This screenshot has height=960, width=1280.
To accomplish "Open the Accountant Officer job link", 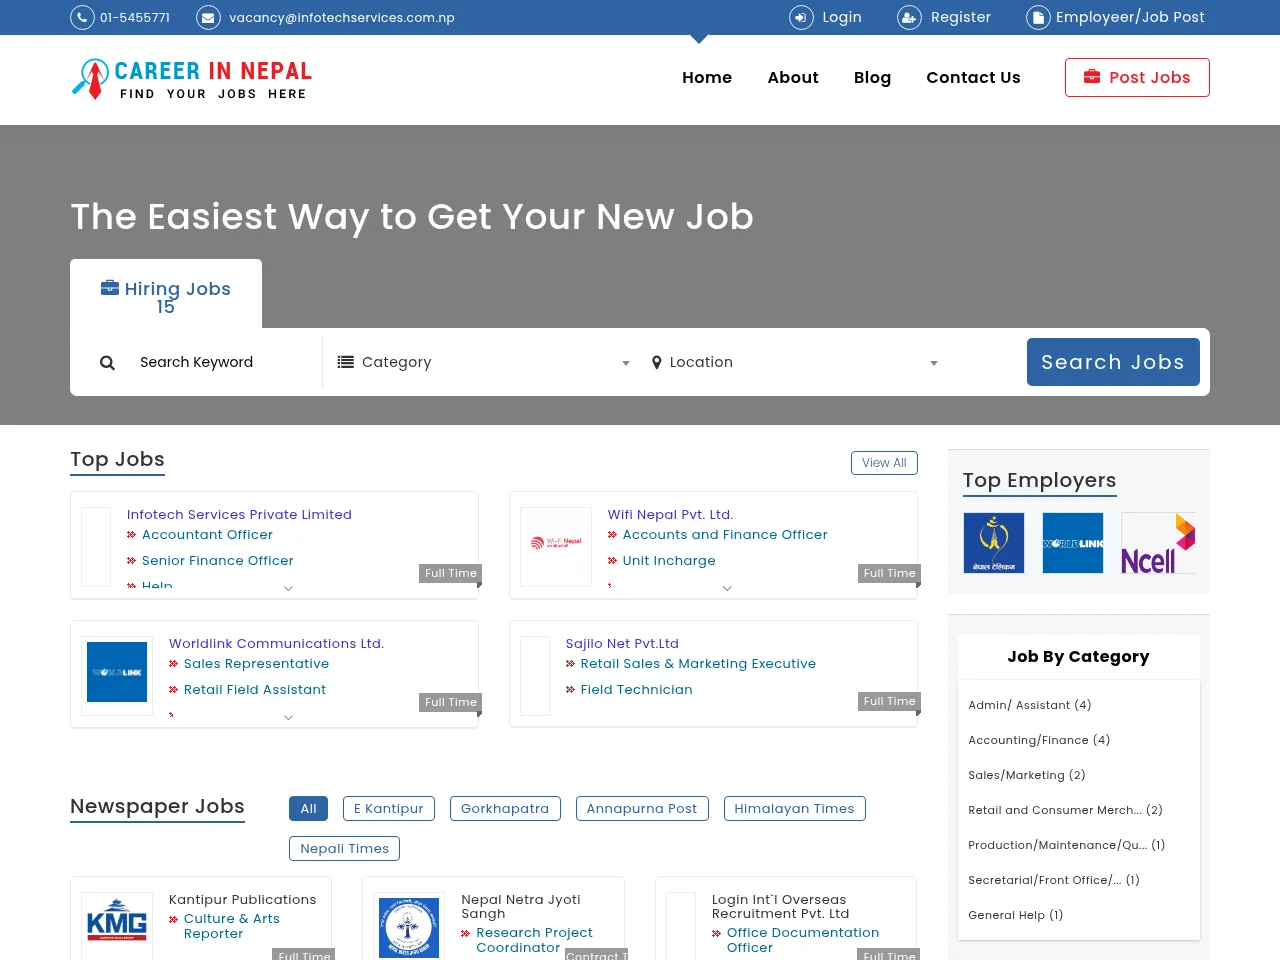I will (207, 535).
